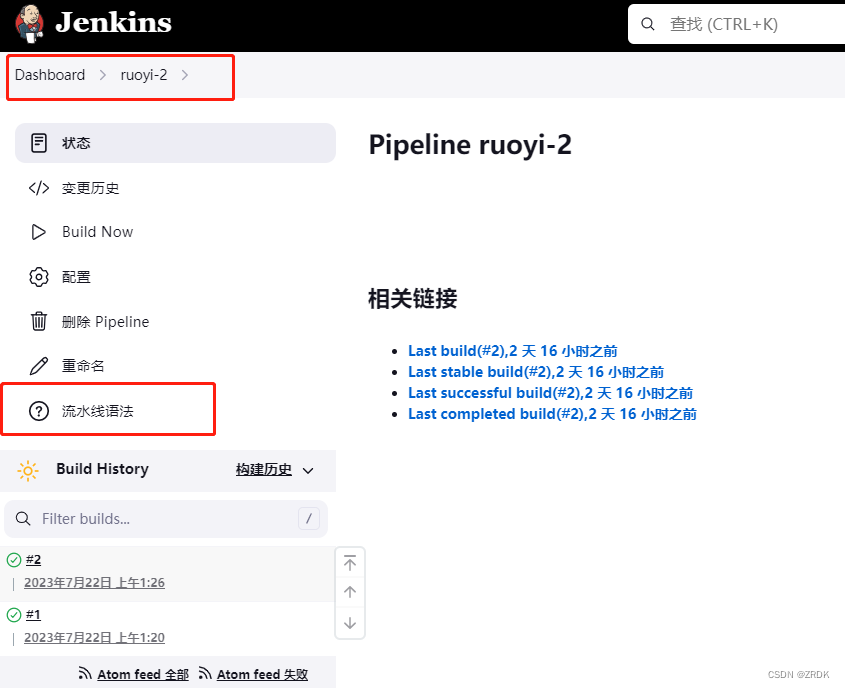Screen dimensions: 845x688
Task: Focus the Filter builds input
Action: click(x=166, y=519)
